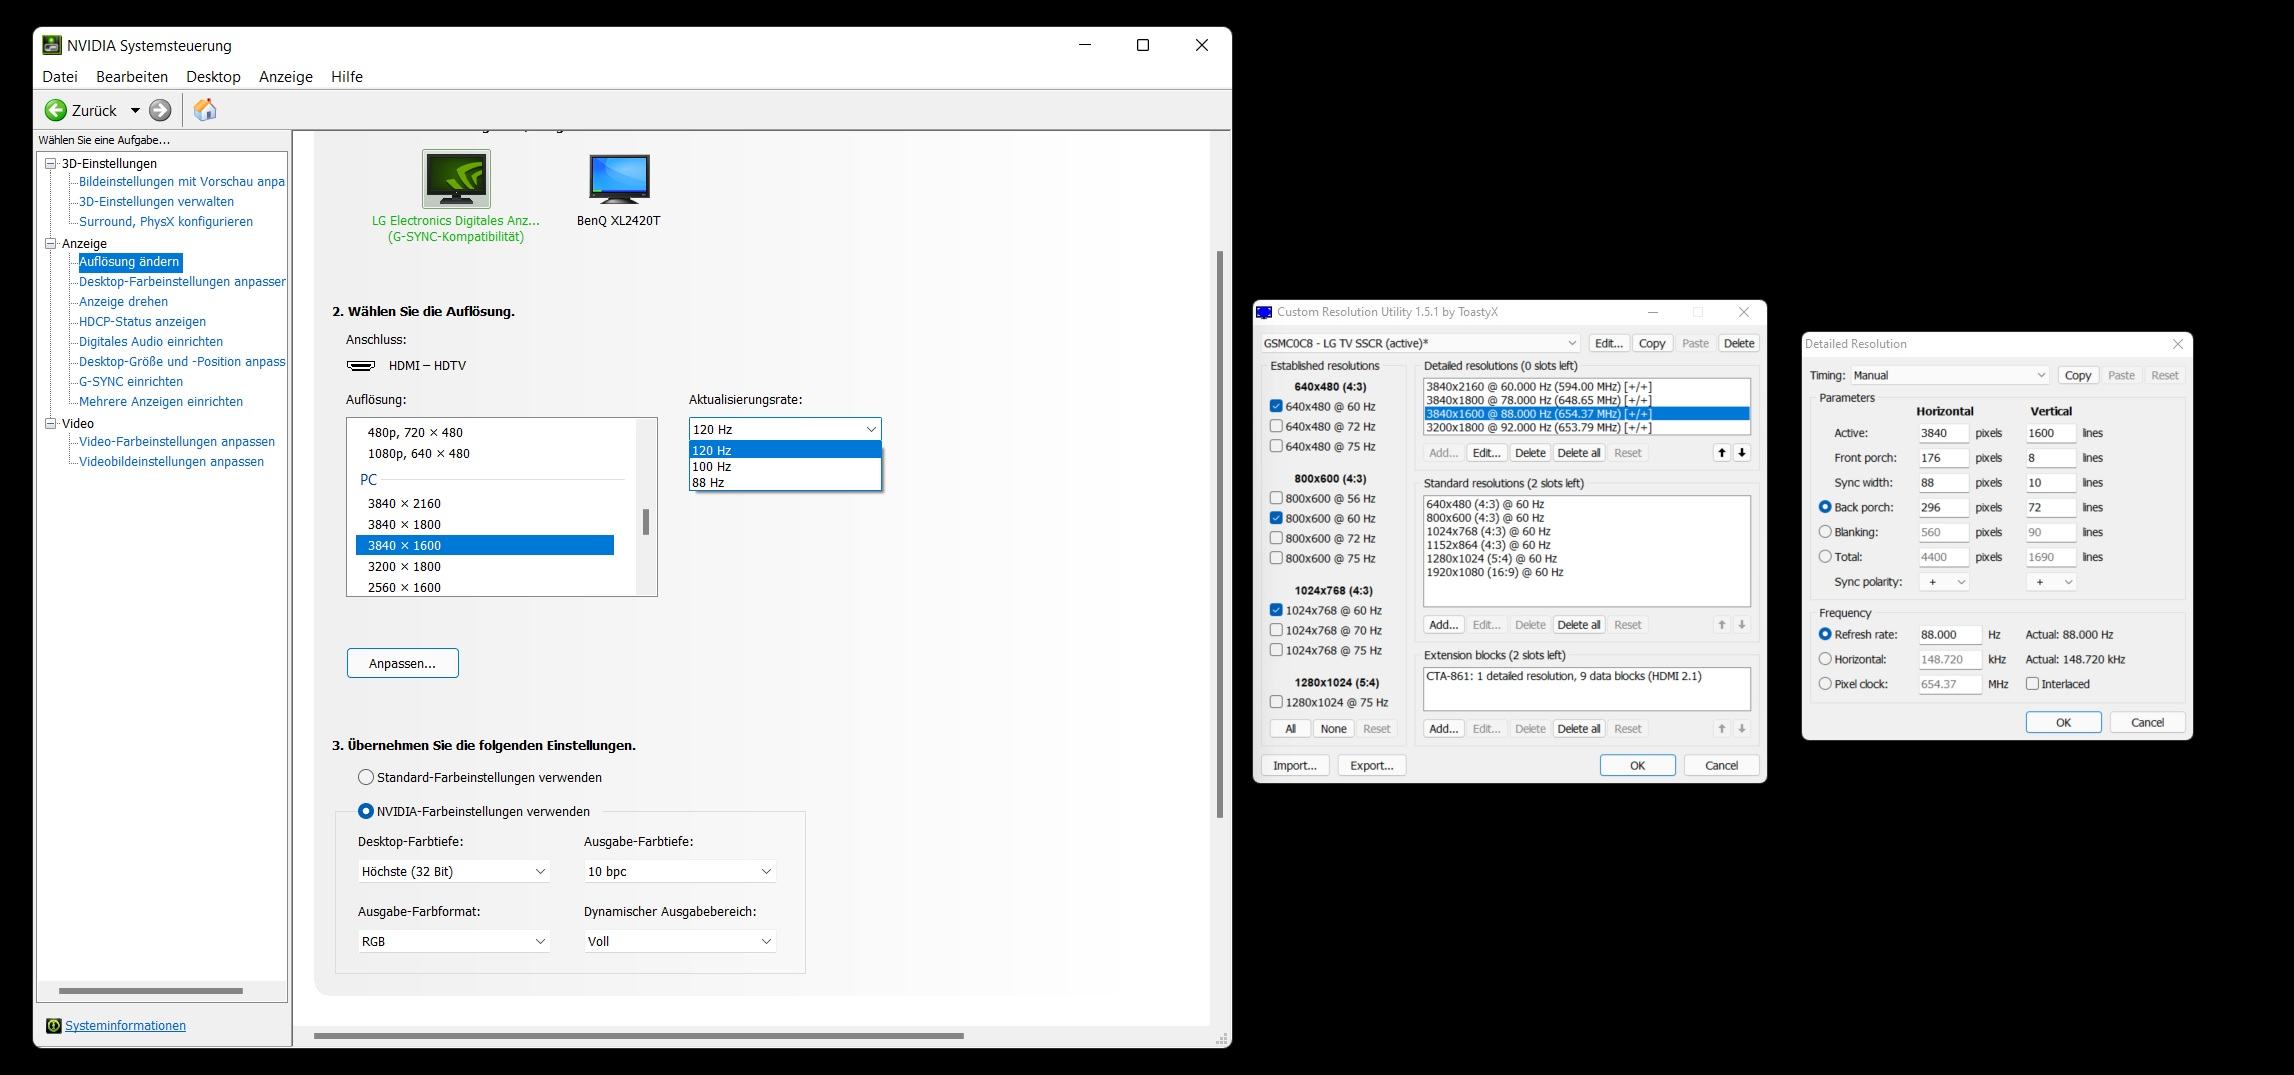Collapse the Anzeige tree node

51,243
